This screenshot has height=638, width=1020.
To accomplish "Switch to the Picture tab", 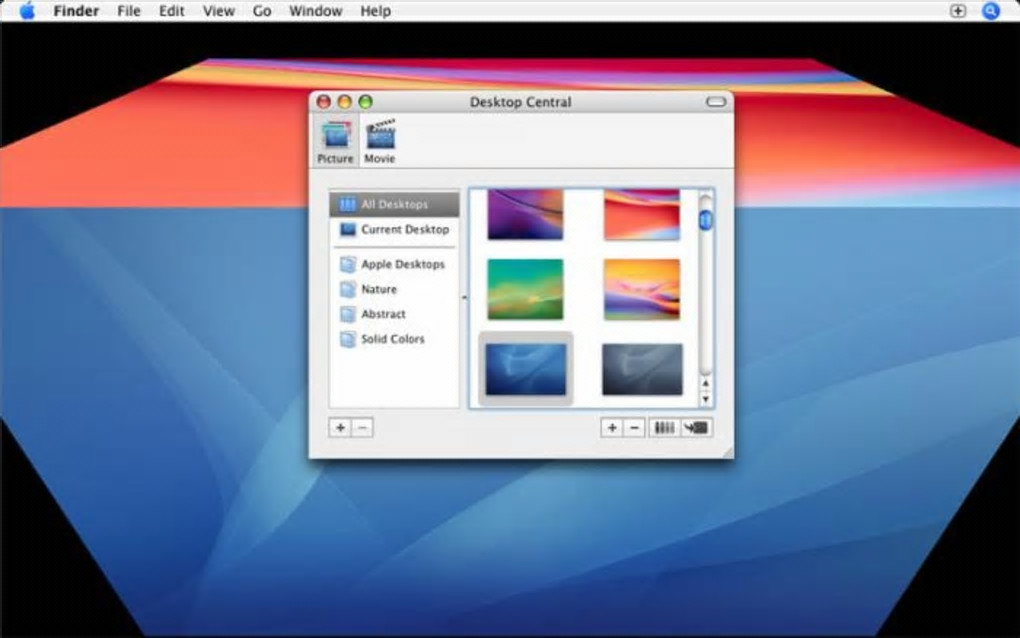I will click(336, 141).
